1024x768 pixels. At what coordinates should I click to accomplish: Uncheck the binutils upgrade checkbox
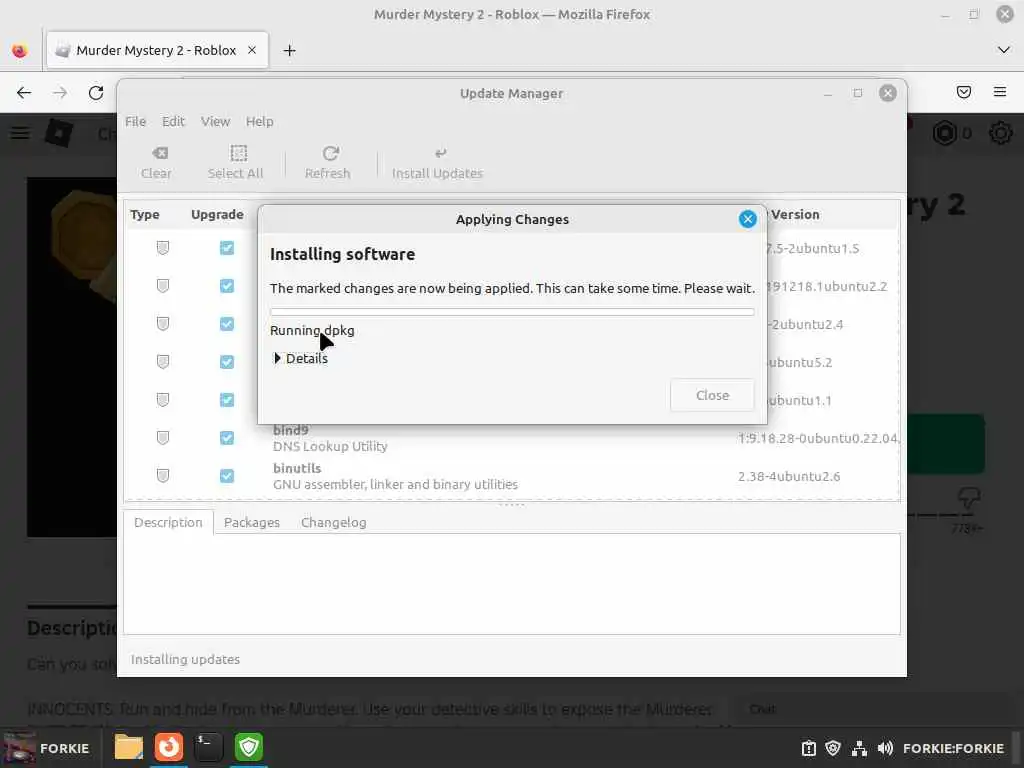pyautogui.click(x=227, y=475)
